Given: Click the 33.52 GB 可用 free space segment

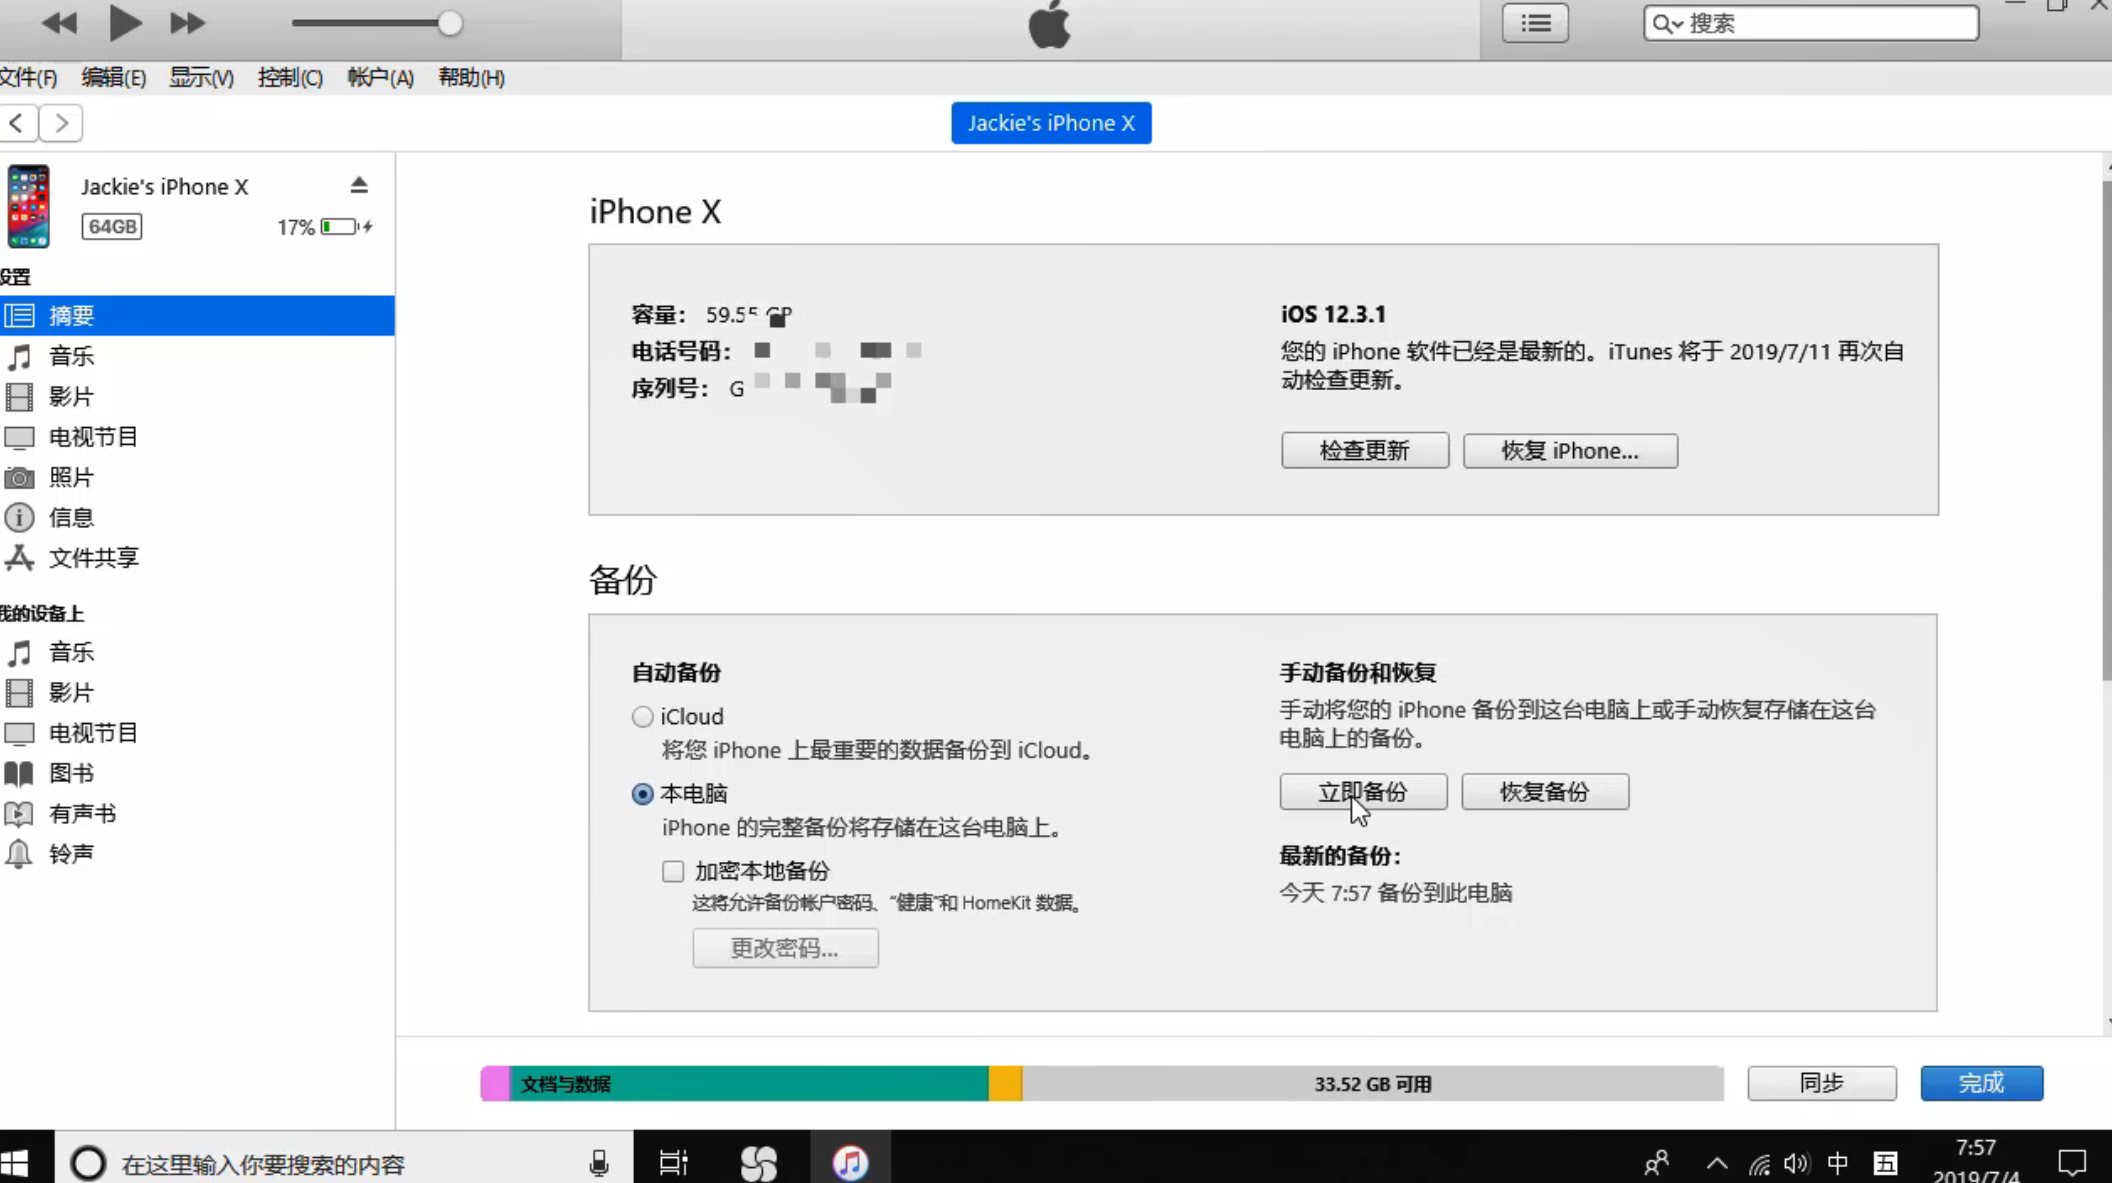Looking at the screenshot, I should pos(1372,1084).
